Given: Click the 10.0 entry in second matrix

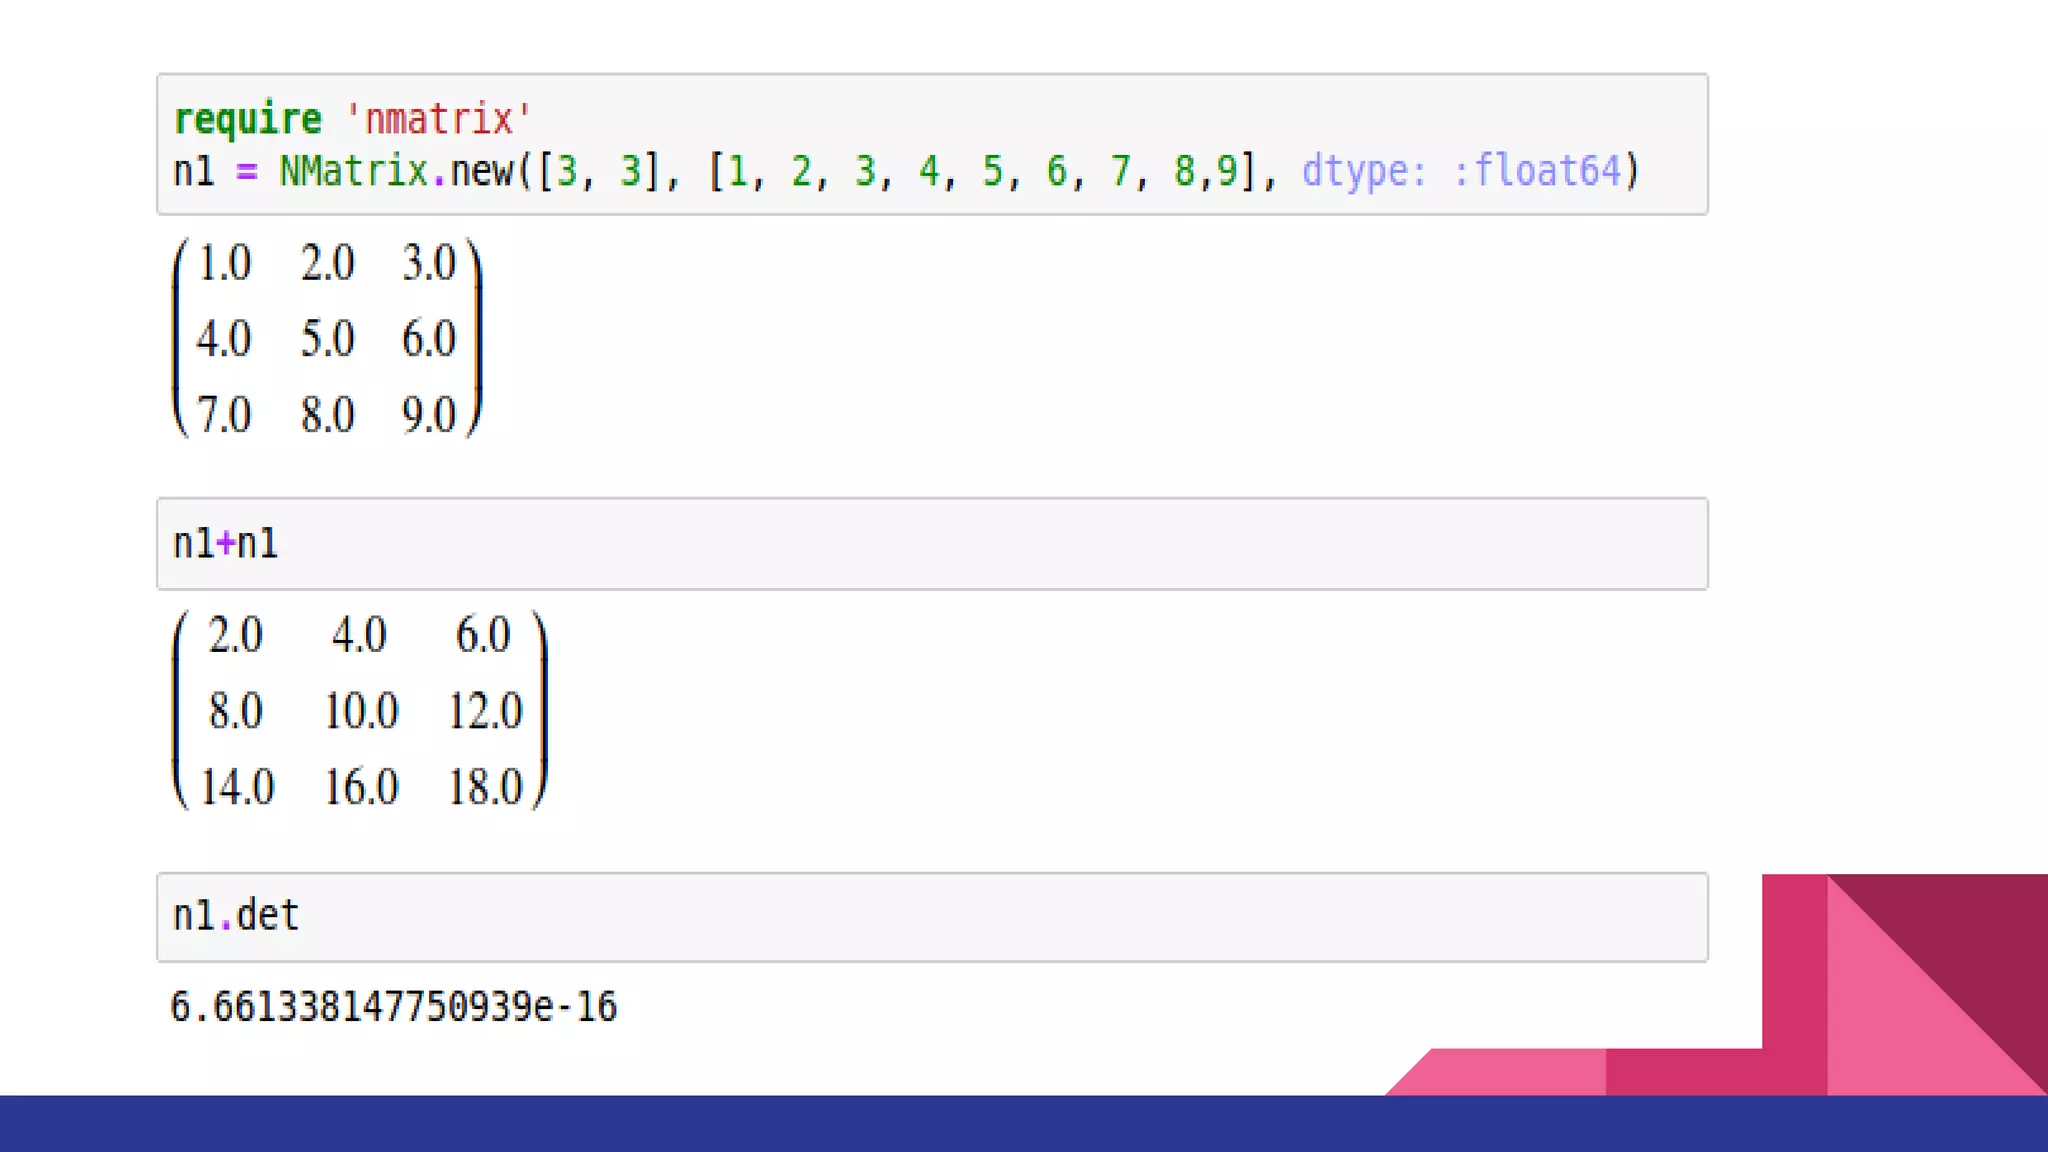Looking at the screenshot, I should [x=360, y=711].
